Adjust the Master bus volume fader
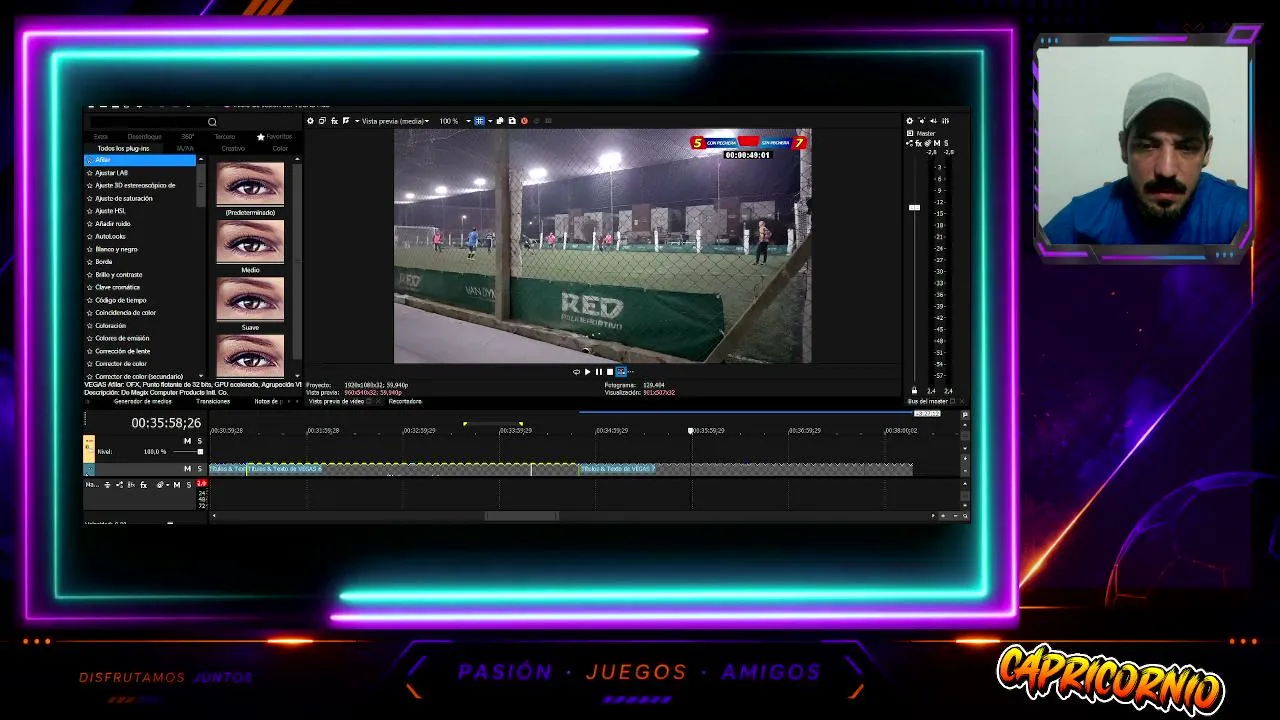 (x=914, y=207)
